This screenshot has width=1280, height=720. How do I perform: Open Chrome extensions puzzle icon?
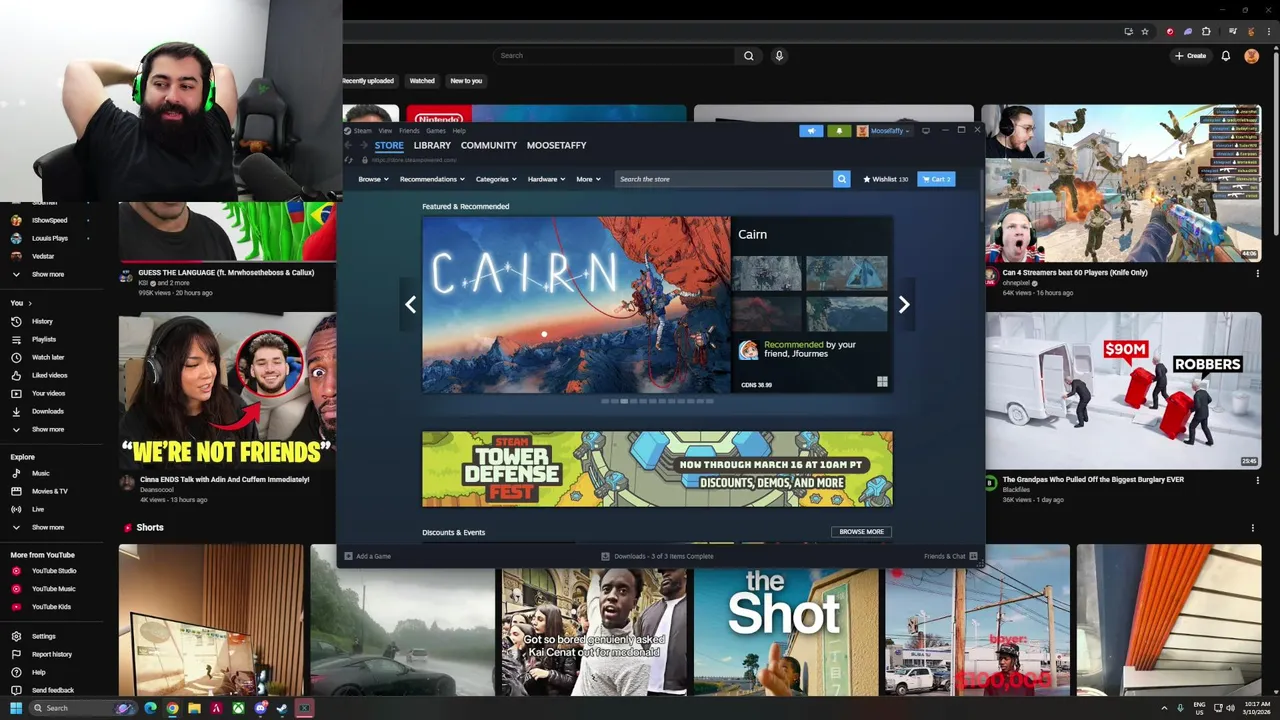(x=1207, y=32)
